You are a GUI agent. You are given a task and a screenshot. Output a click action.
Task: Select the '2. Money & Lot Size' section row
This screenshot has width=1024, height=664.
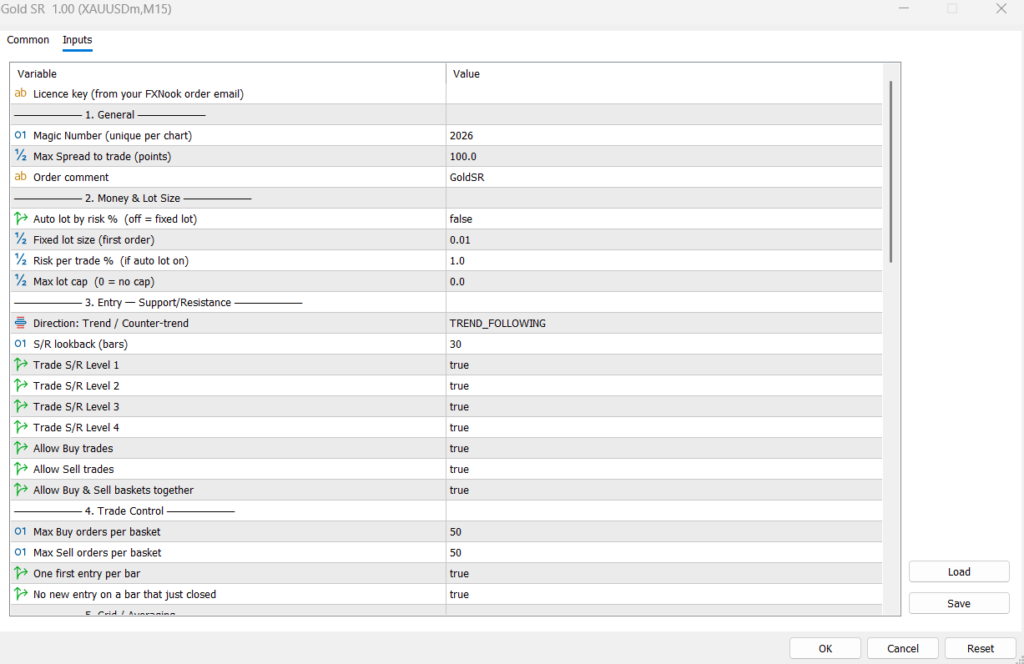pos(446,198)
